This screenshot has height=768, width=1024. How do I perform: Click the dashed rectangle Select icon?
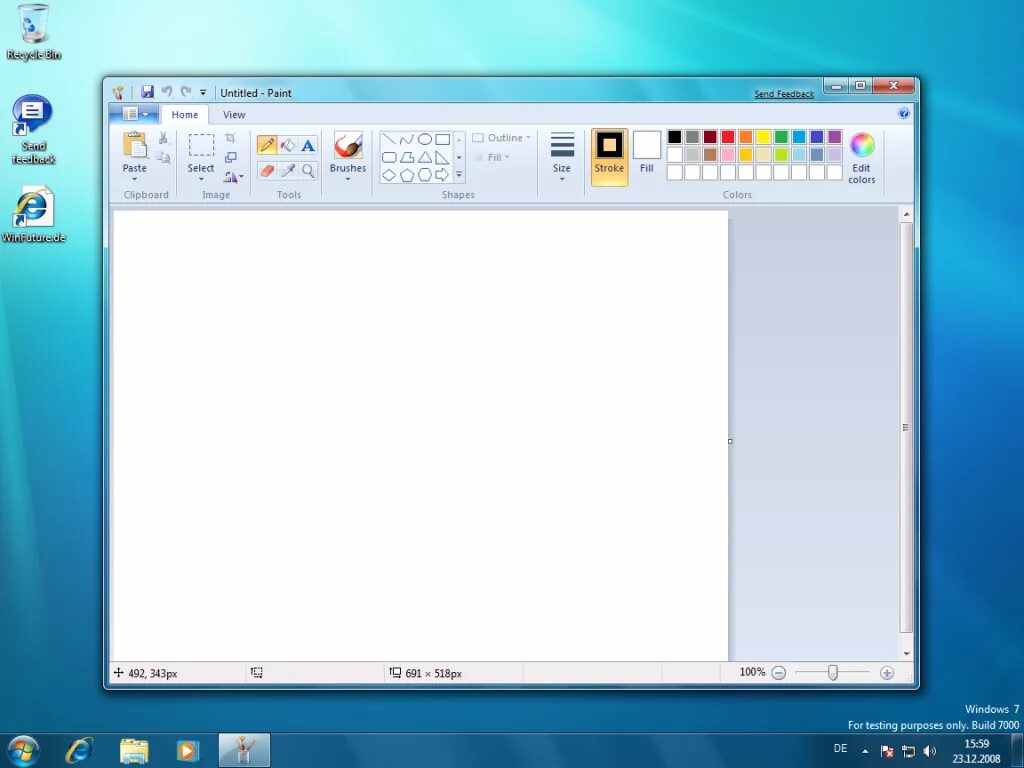pos(201,145)
